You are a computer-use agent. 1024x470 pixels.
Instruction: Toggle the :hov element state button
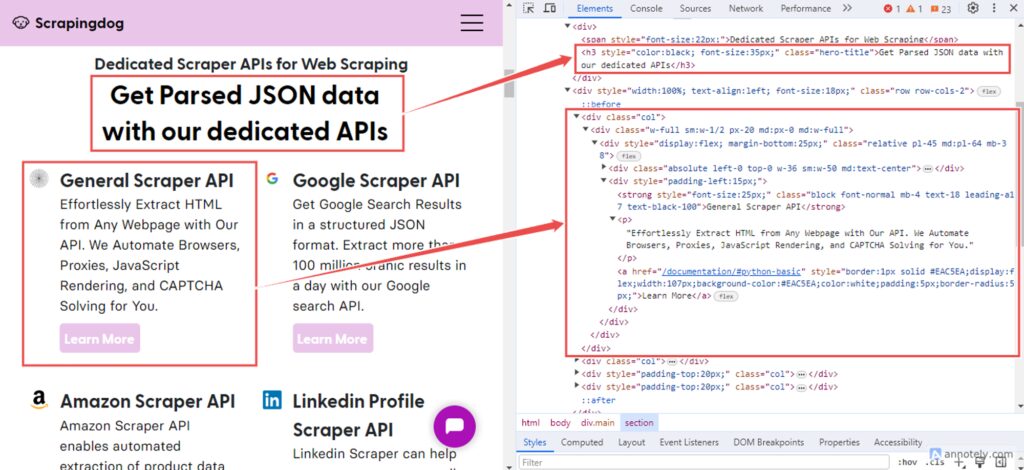907,463
